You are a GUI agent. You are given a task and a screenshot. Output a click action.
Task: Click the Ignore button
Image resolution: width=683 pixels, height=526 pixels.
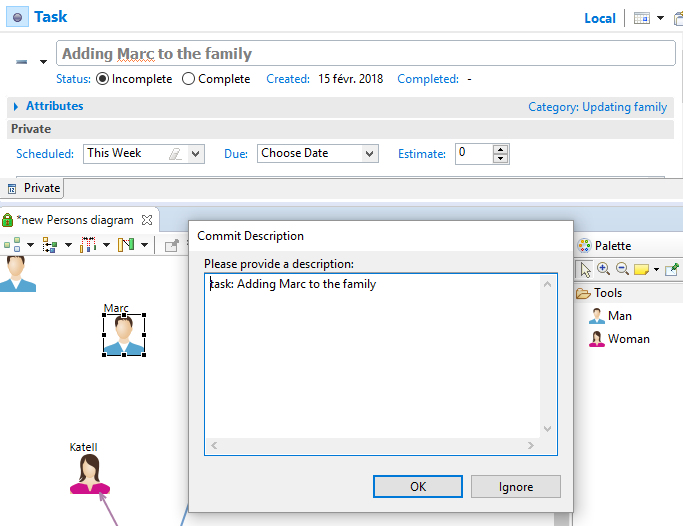click(516, 487)
